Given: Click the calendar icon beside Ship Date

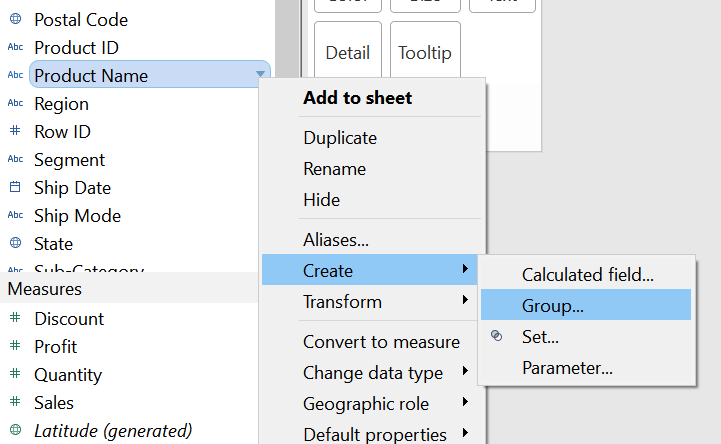Looking at the screenshot, I should (x=15, y=188).
